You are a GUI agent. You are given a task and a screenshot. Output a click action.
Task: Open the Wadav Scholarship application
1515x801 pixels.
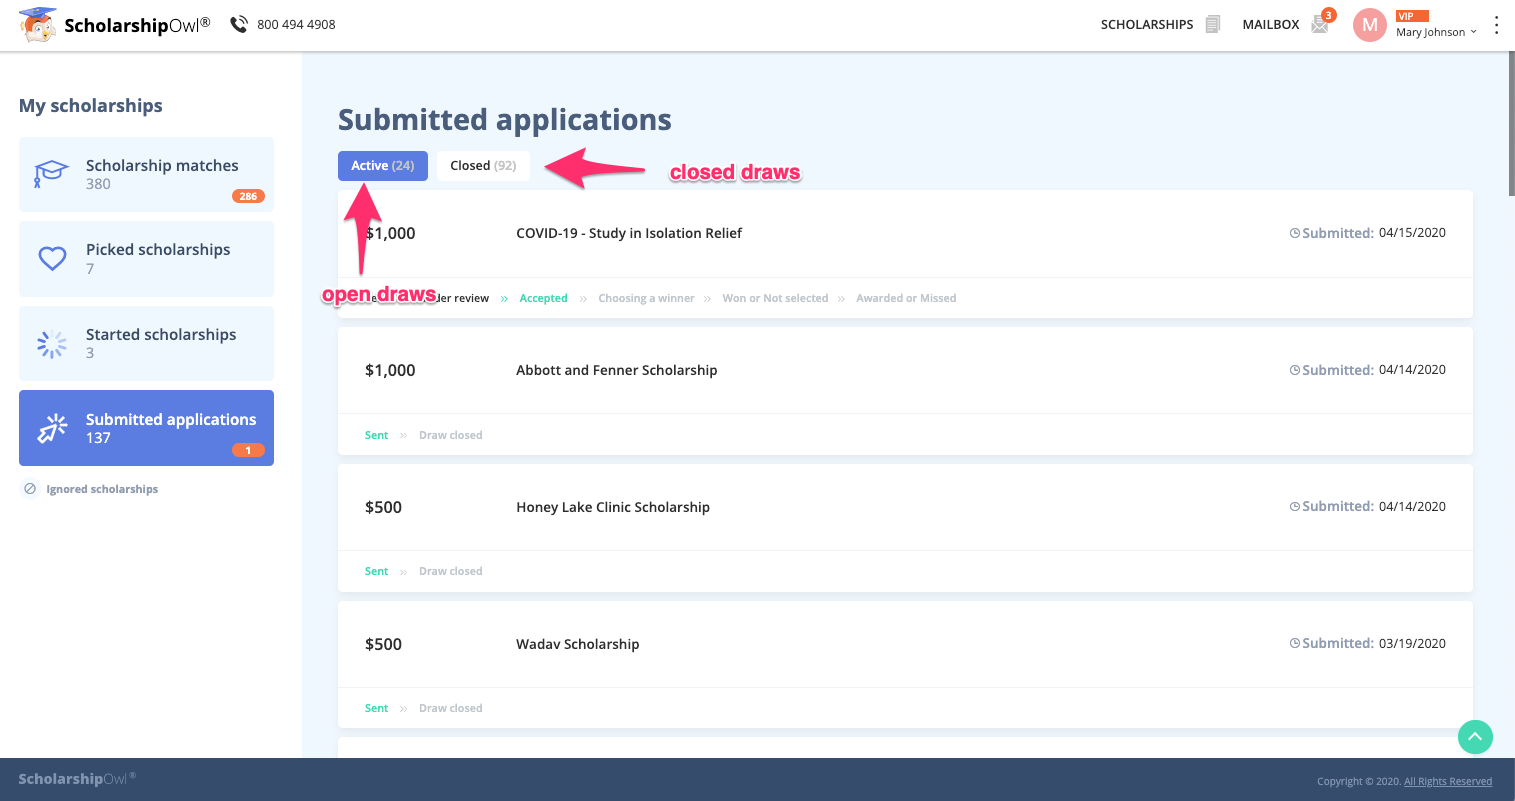[578, 644]
